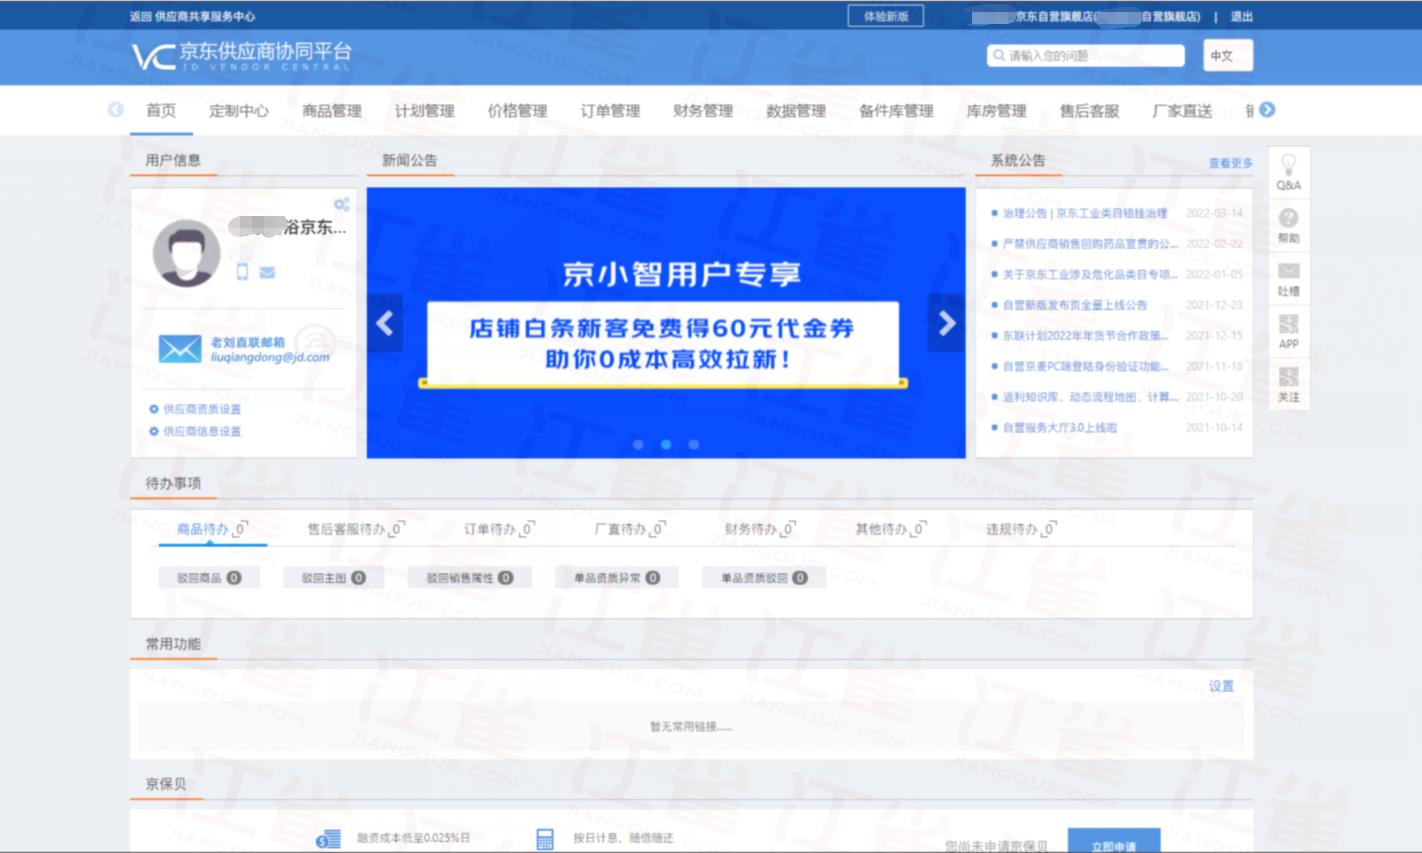
Task: Click the mobile phone icon under username
Action: coord(242,272)
